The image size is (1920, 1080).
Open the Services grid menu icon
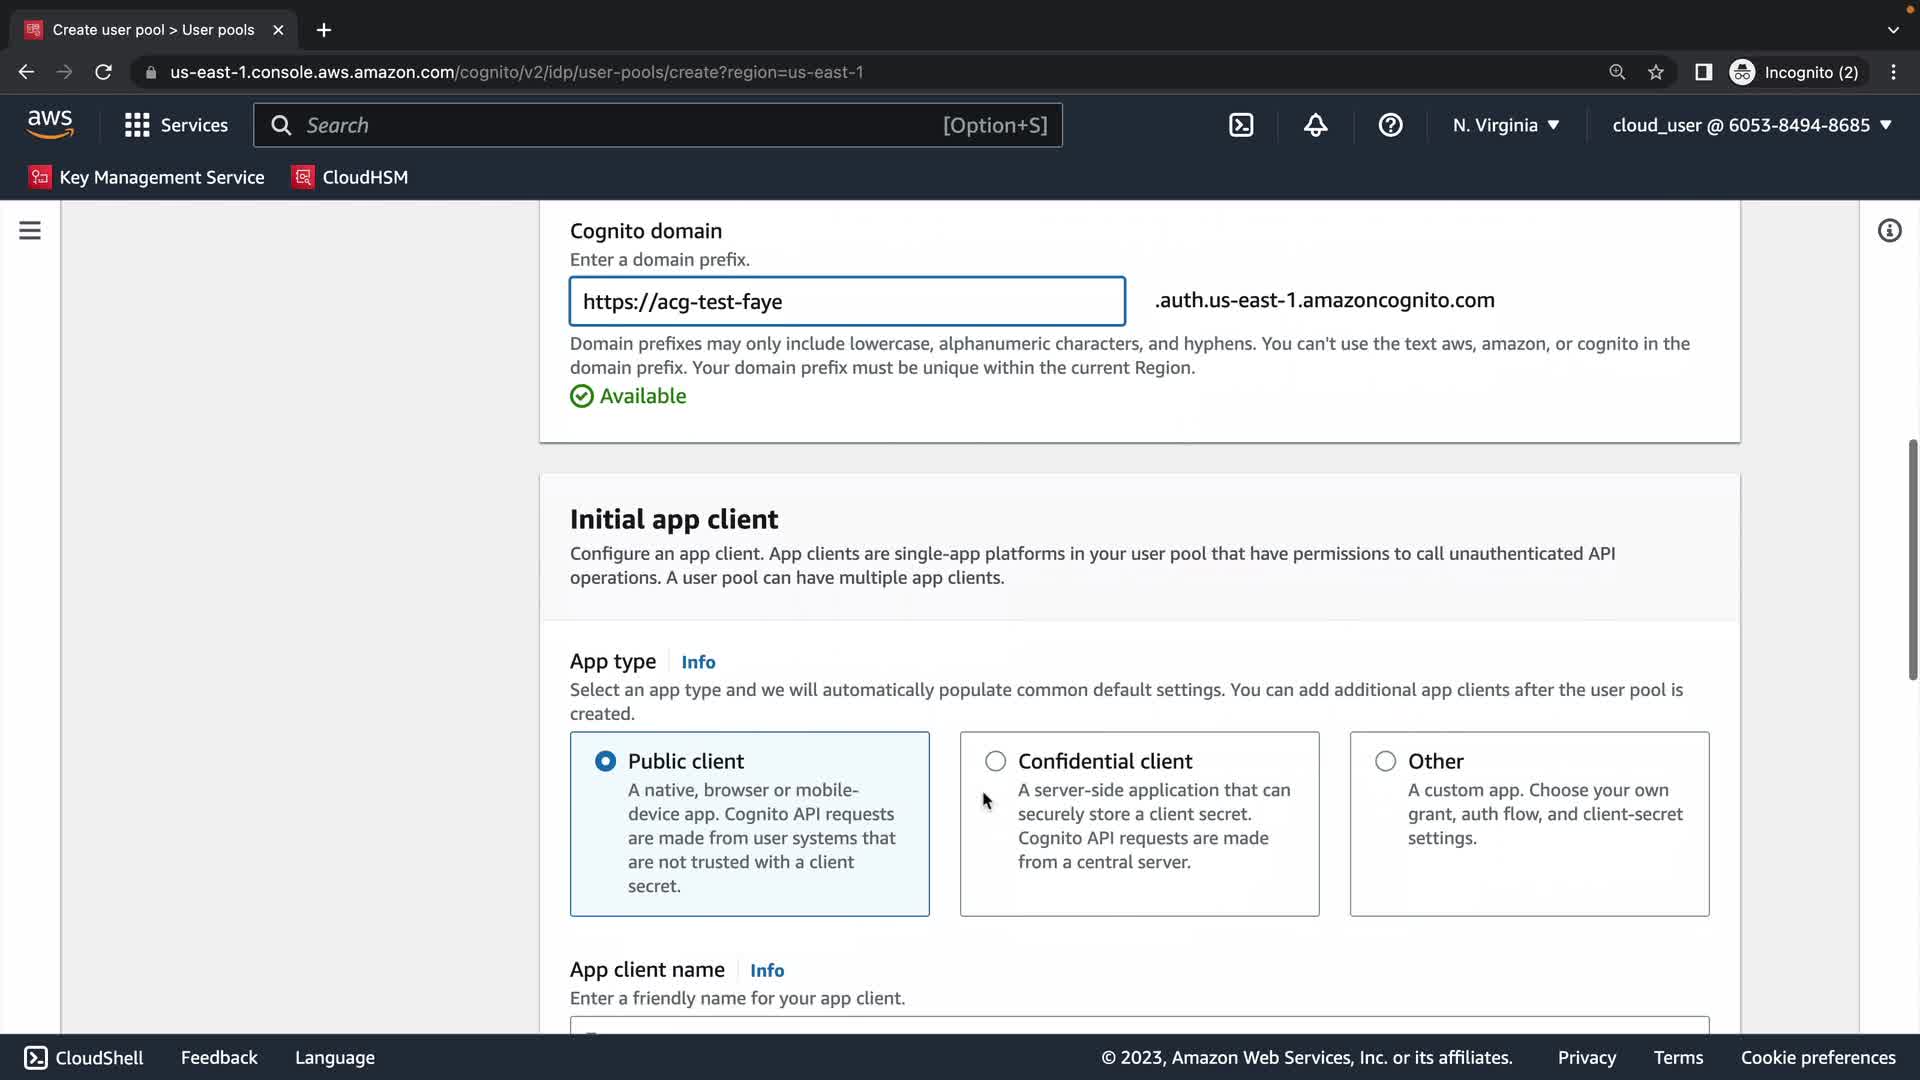(137, 125)
